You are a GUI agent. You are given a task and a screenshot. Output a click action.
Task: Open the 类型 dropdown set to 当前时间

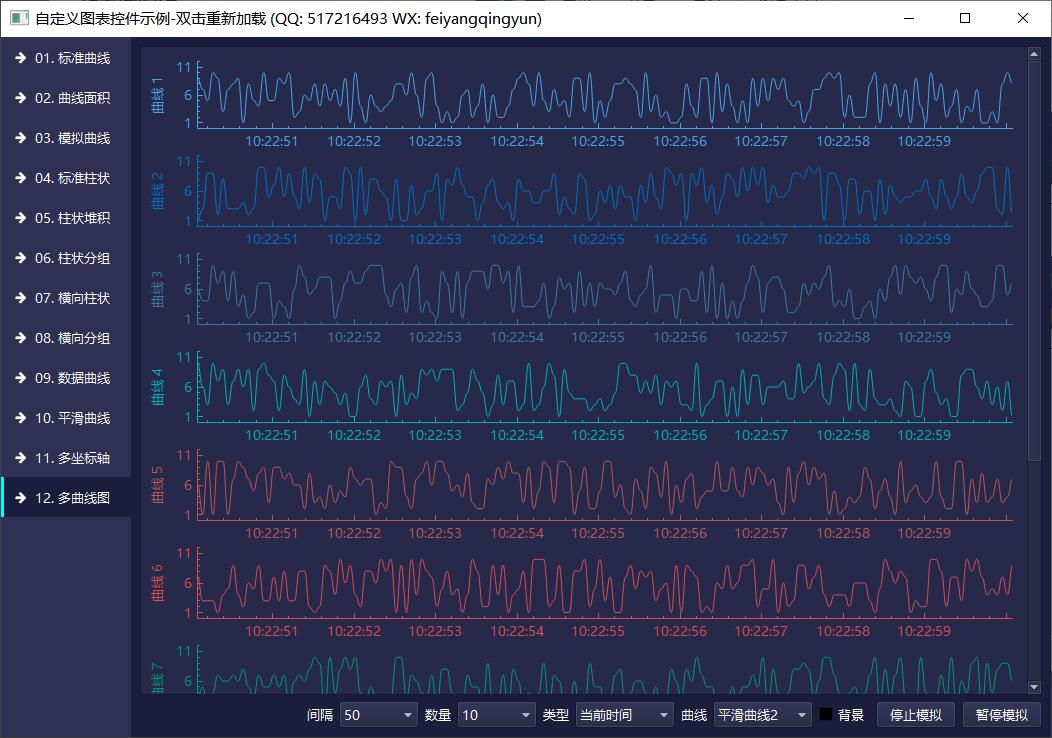tap(624, 715)
